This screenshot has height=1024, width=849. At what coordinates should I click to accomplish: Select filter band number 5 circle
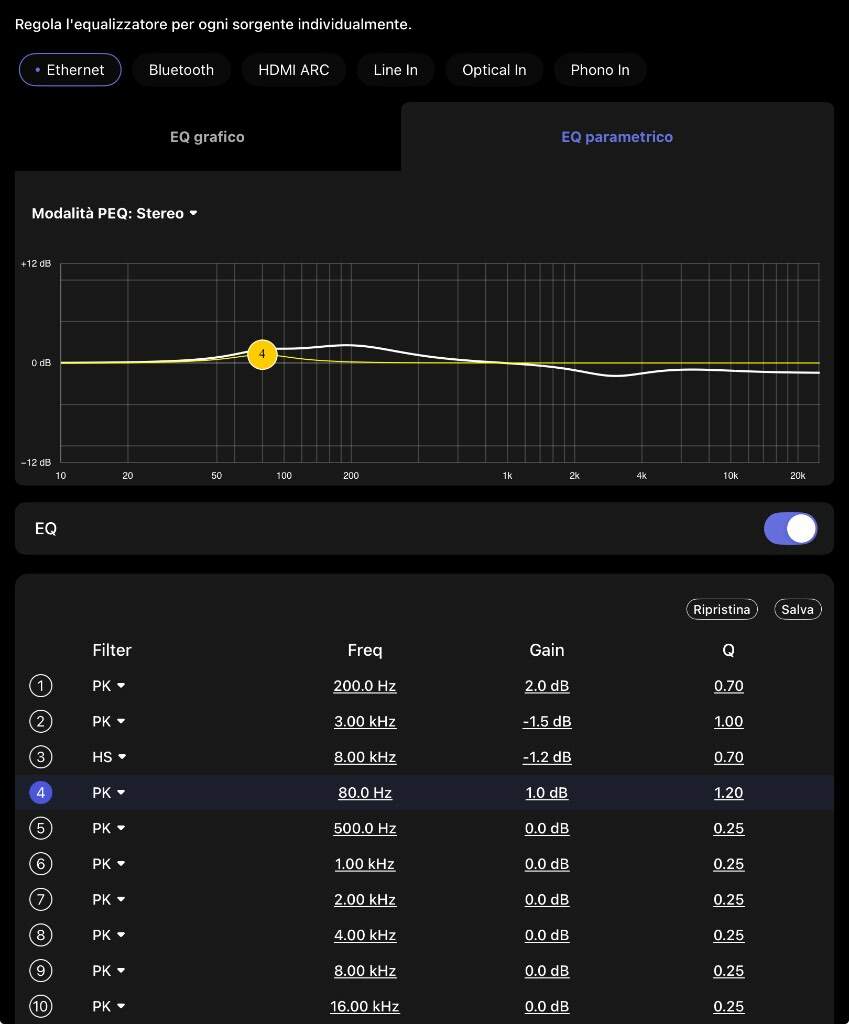(x=41, y=828)
